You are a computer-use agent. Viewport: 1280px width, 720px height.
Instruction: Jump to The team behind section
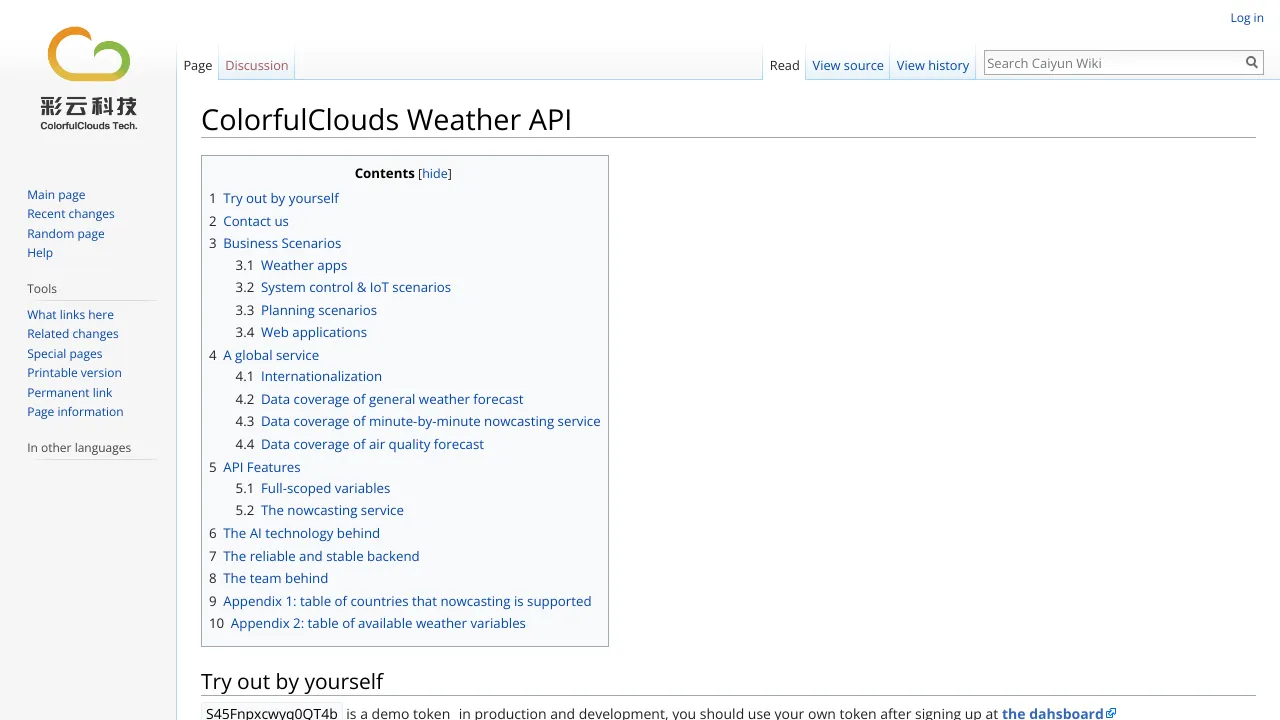tap(269, 578)
